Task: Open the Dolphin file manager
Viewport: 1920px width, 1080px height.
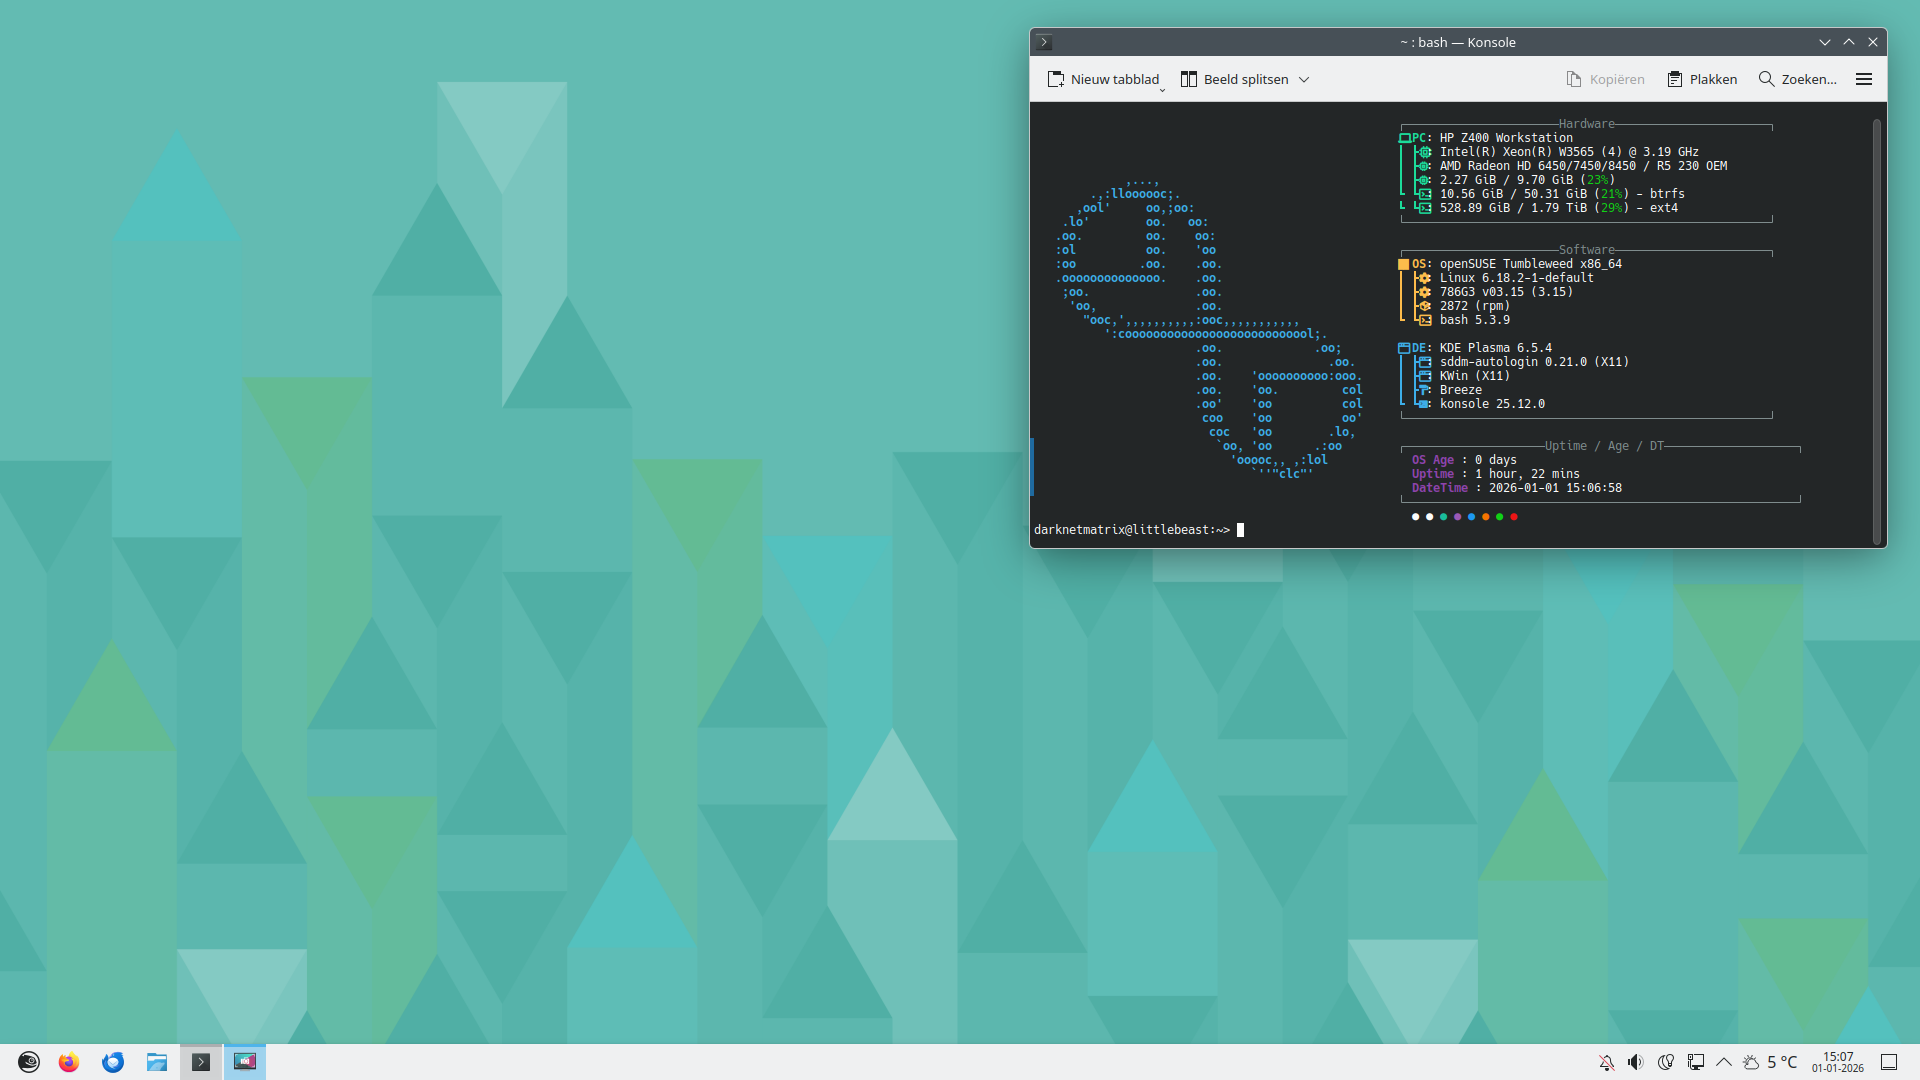Action: (157, 1062)
